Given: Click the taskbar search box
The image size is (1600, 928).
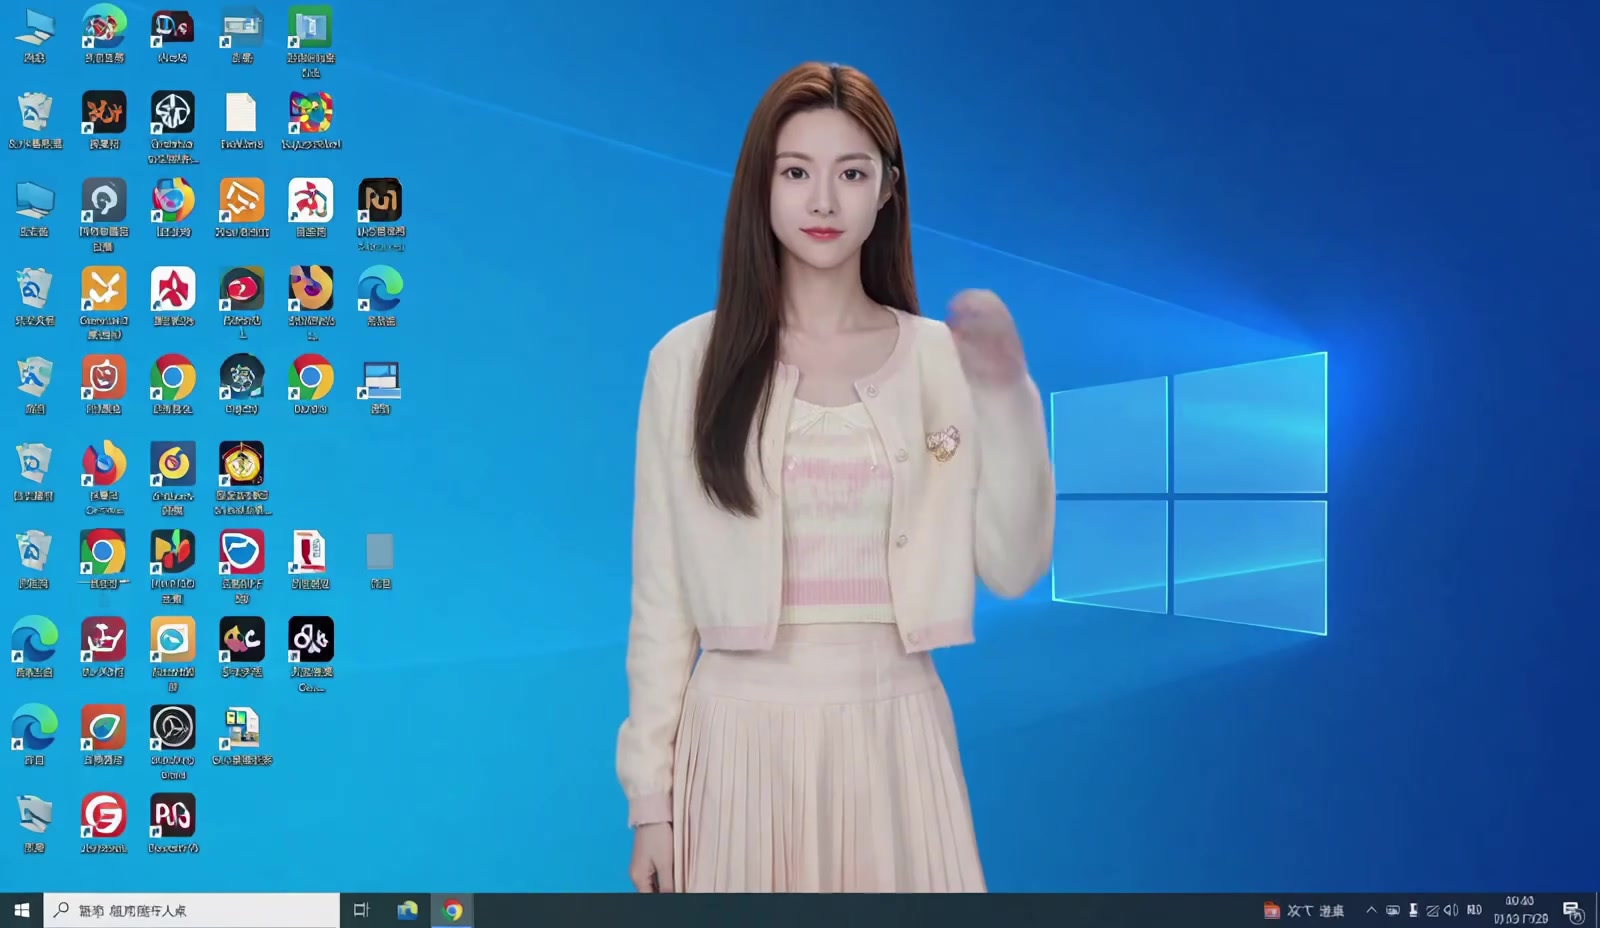Looking at the screenshot, I should [x=192, y=910].
